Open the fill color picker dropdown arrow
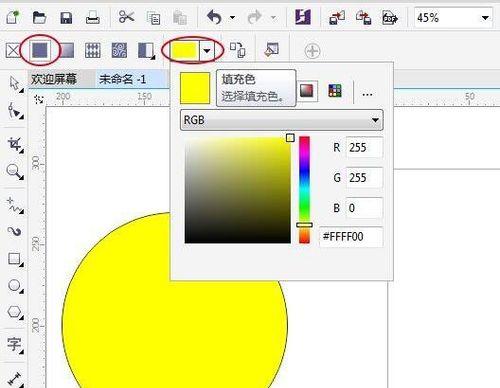Viewport: 500px width, 388px height. tap(207, 51)
